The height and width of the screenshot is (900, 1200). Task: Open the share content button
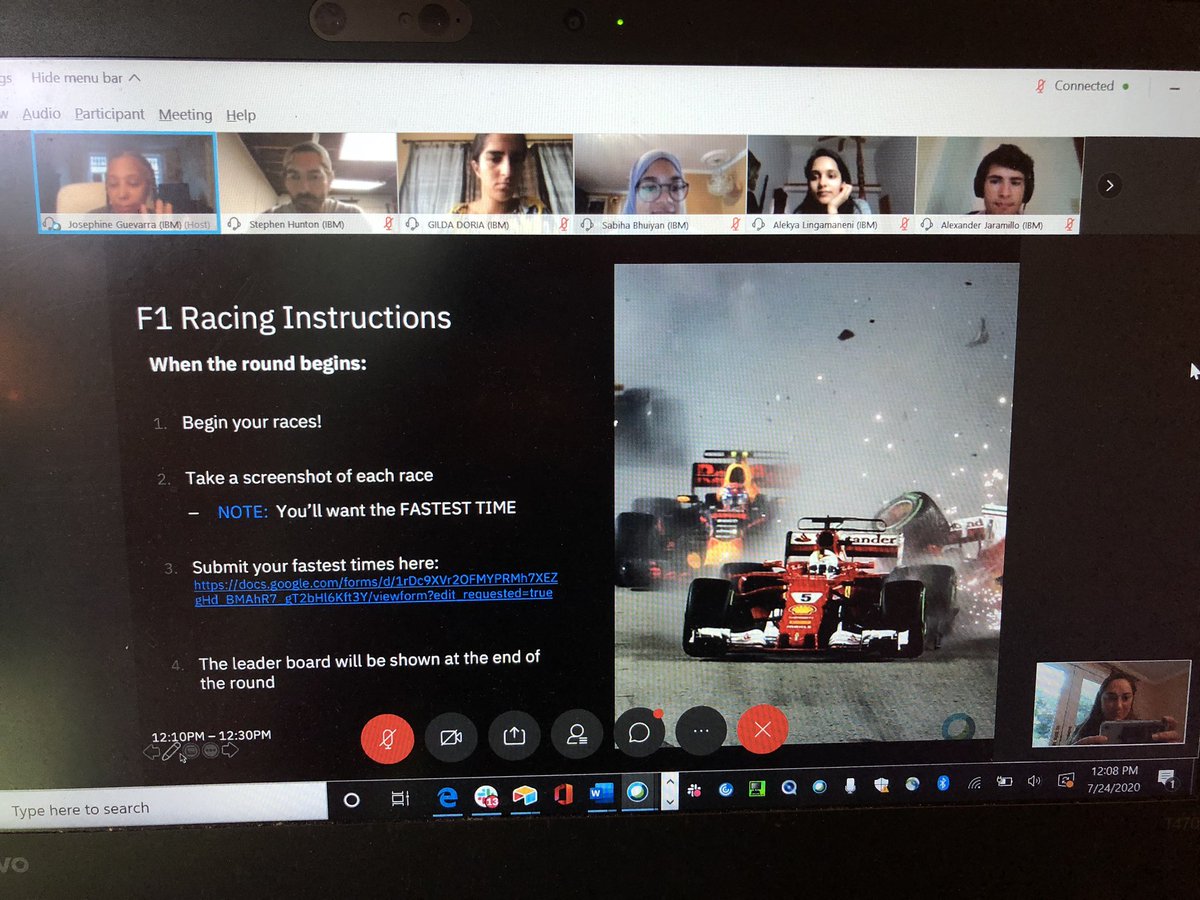pyautogui.click(x=514, y=734)
